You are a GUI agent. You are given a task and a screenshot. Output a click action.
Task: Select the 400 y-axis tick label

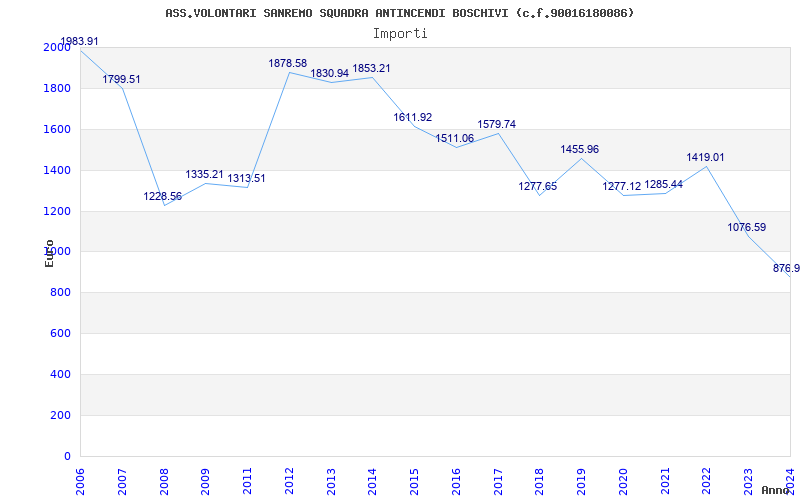[61, 374]
